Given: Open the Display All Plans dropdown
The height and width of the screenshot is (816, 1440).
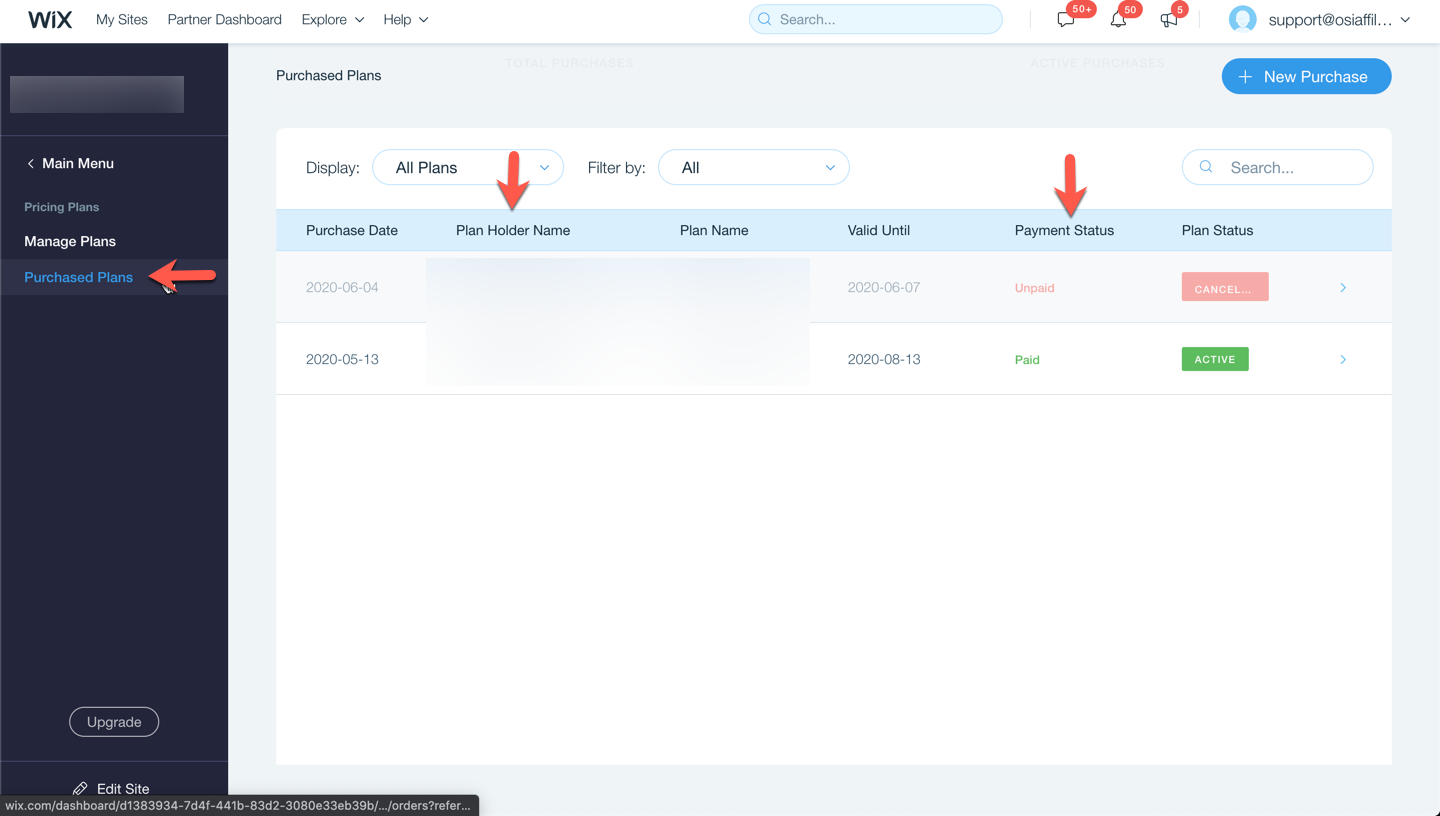Looking at the screenshot, I should point(468,167).
